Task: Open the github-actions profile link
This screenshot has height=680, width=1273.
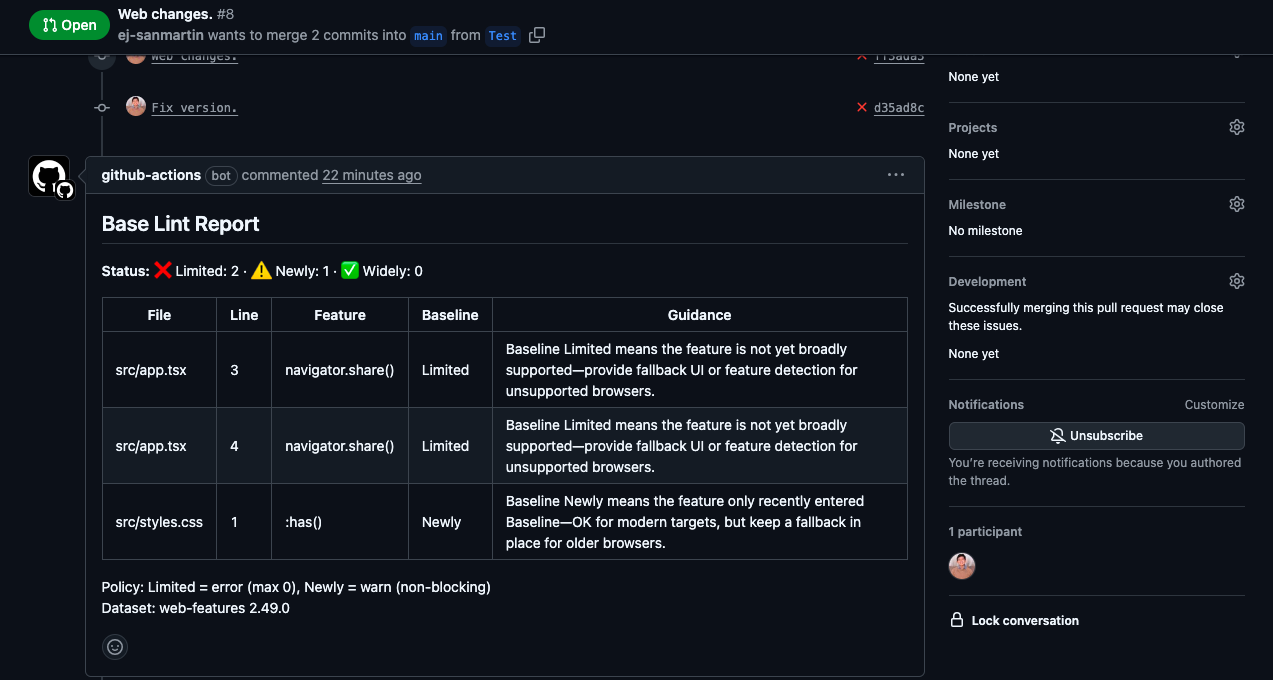Action: (x=151, y=175)
